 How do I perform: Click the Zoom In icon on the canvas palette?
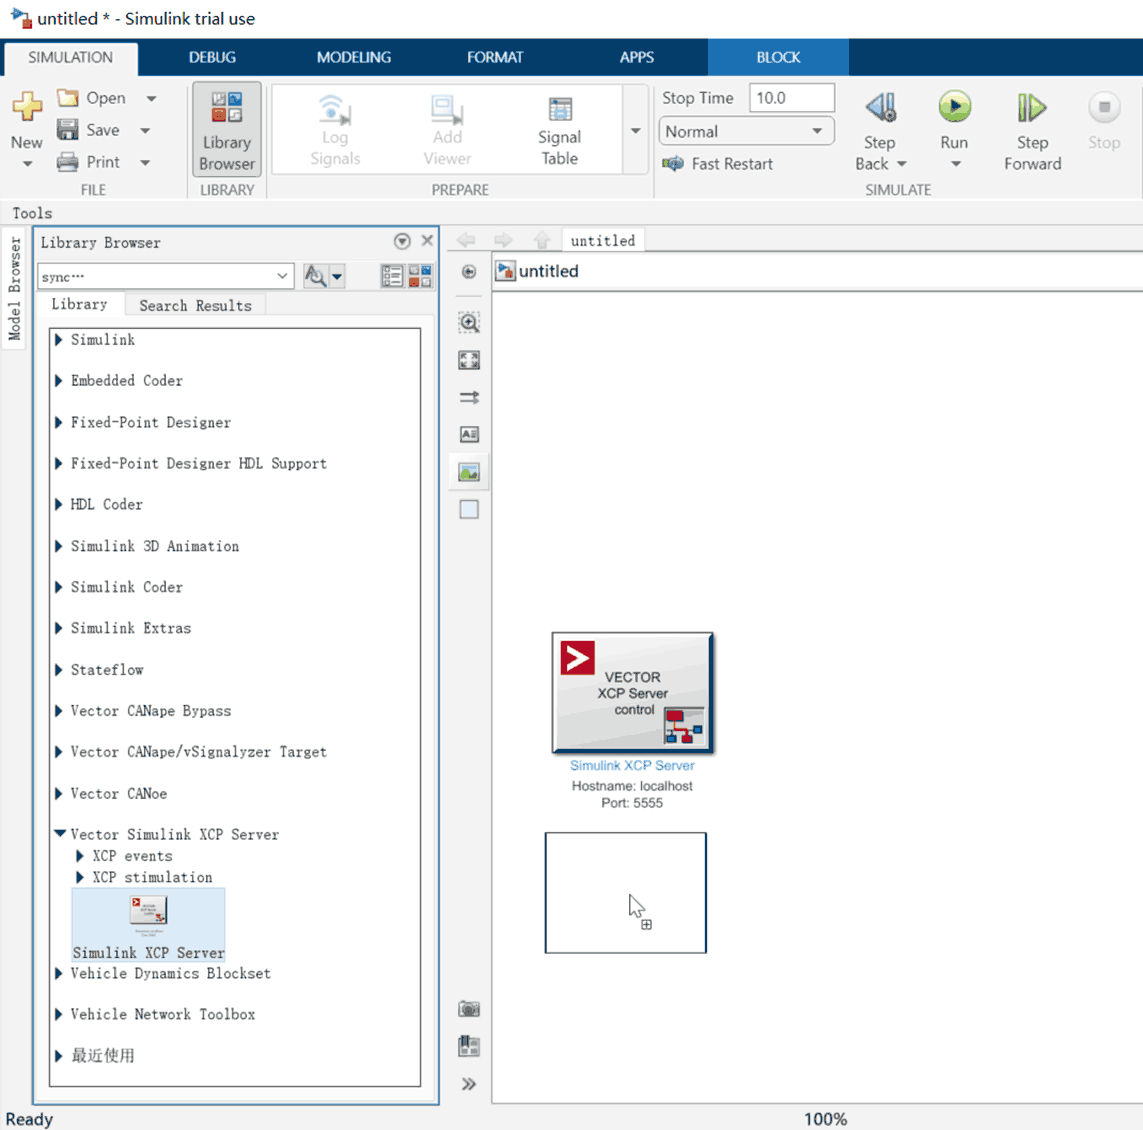(469, 322)
